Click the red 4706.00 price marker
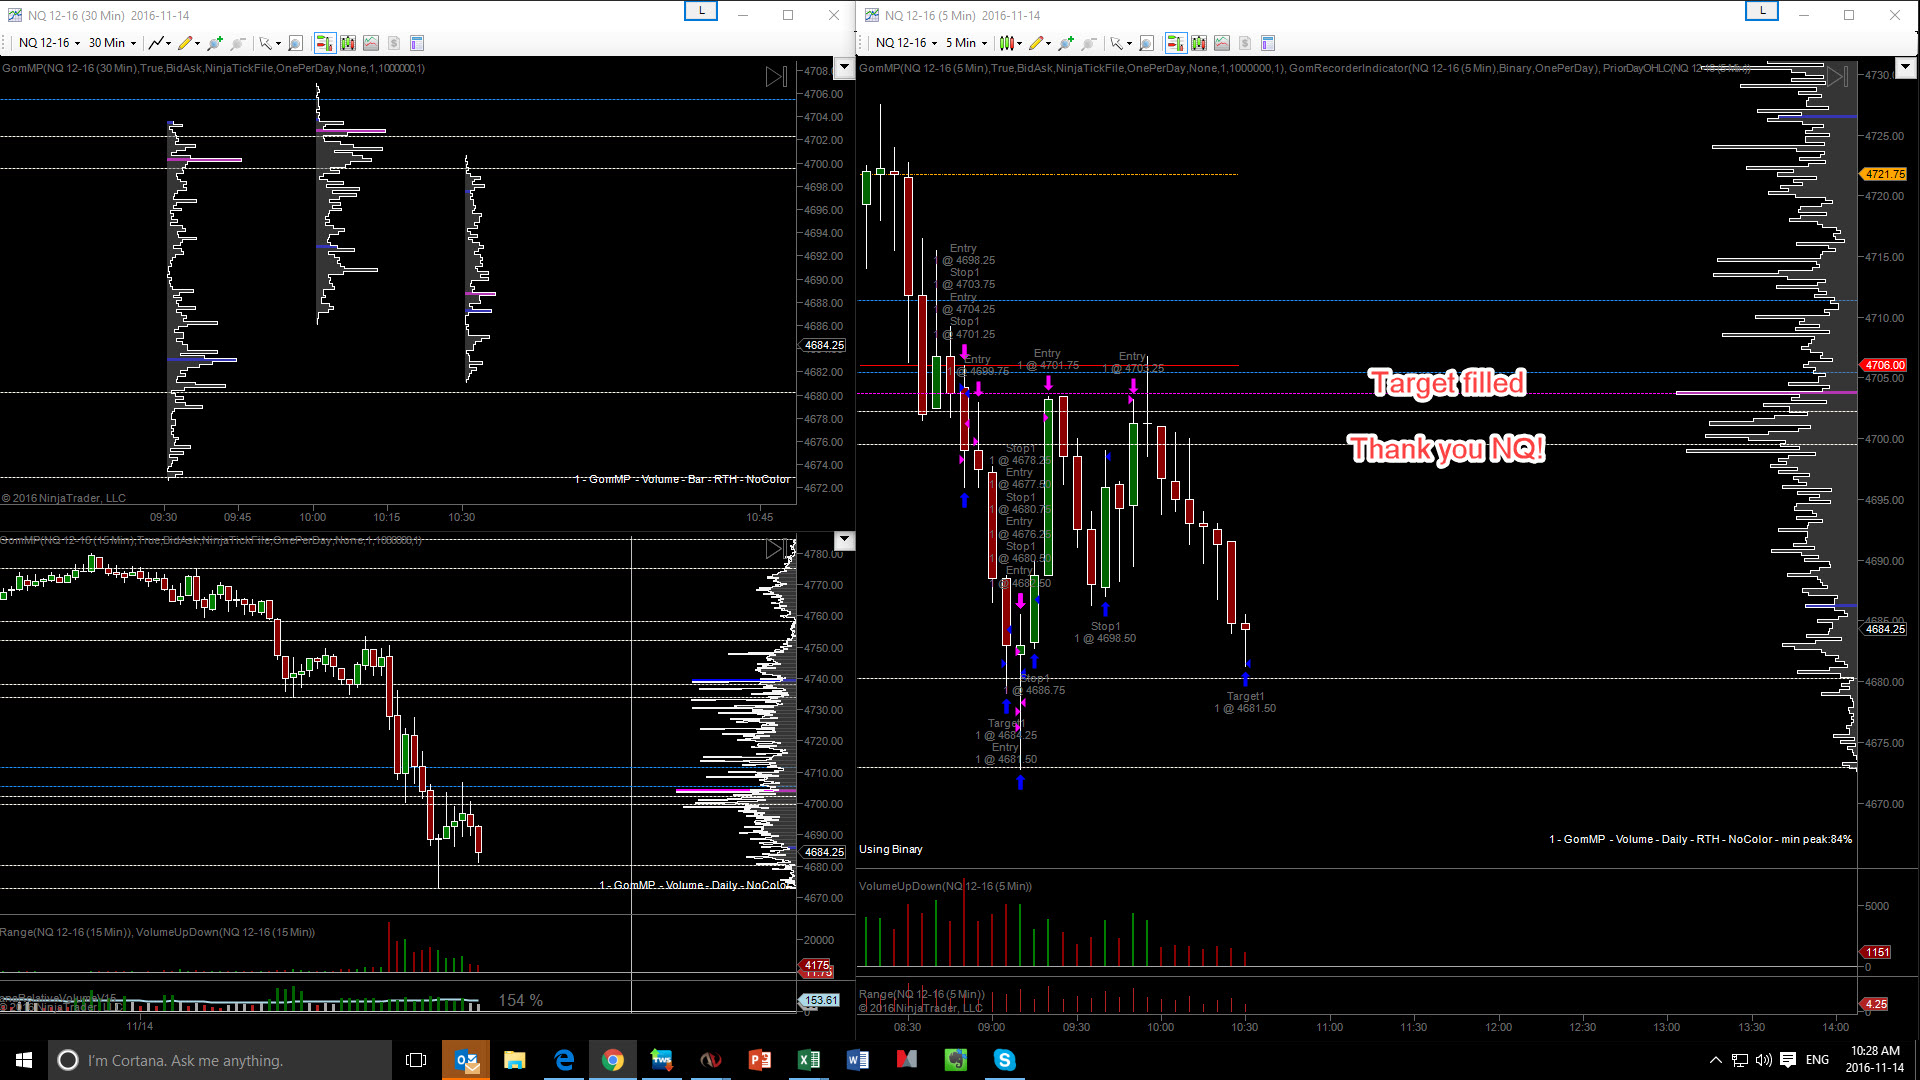The width and height of the screenshot is (1920, 1080). click(1884, 365)
